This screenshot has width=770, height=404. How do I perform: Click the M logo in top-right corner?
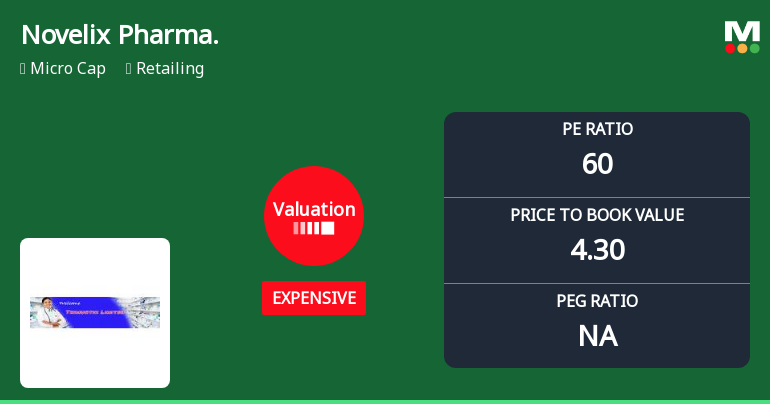click(742, 31)
